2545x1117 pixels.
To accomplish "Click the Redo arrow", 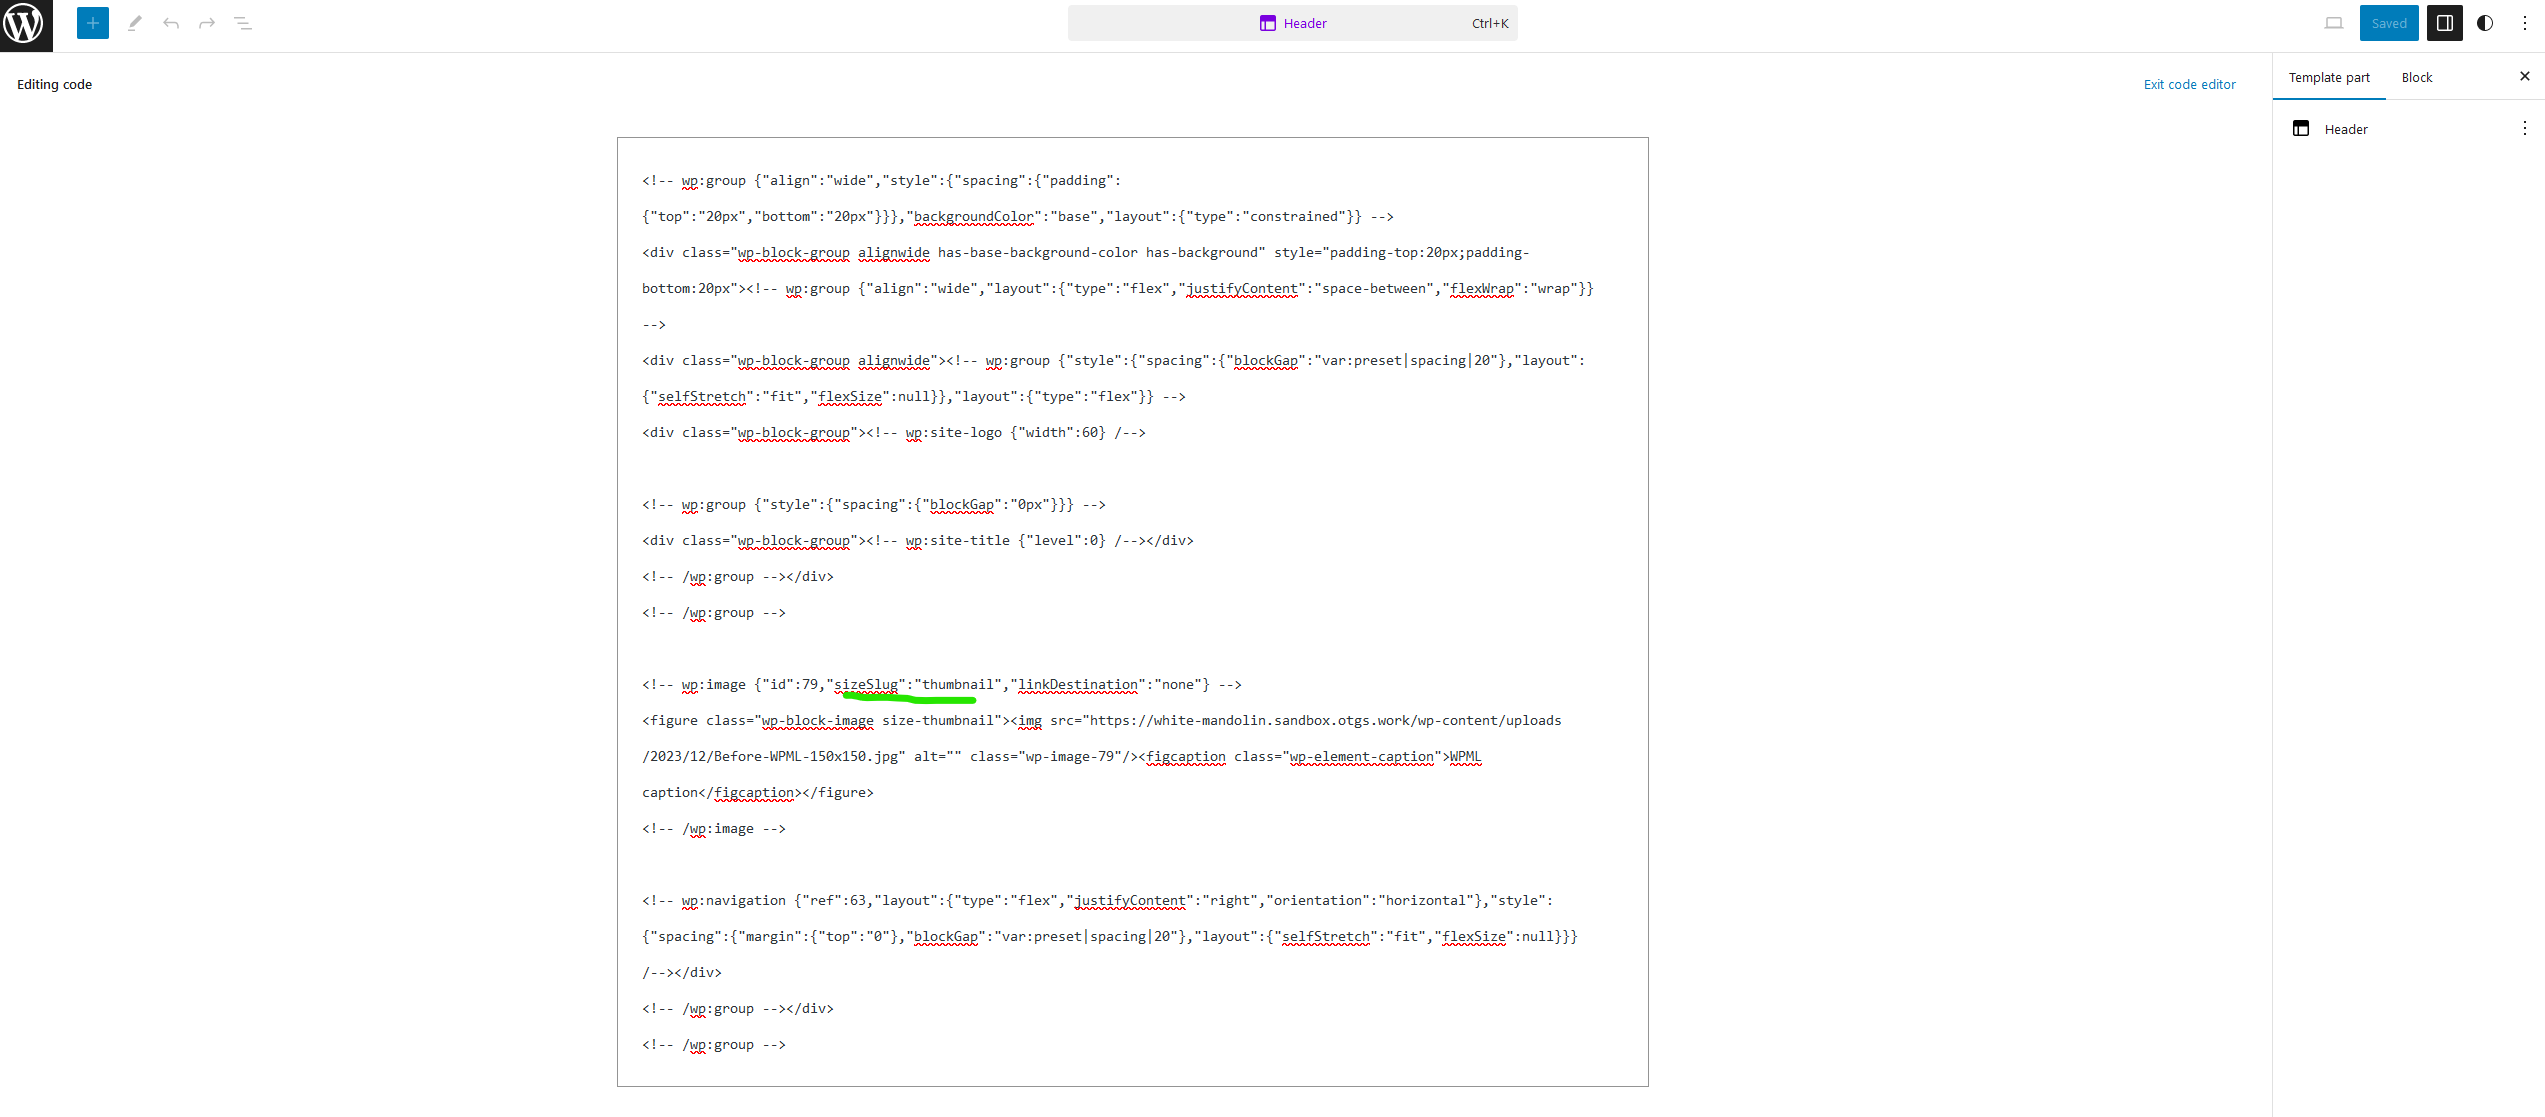I will point(207,23).
